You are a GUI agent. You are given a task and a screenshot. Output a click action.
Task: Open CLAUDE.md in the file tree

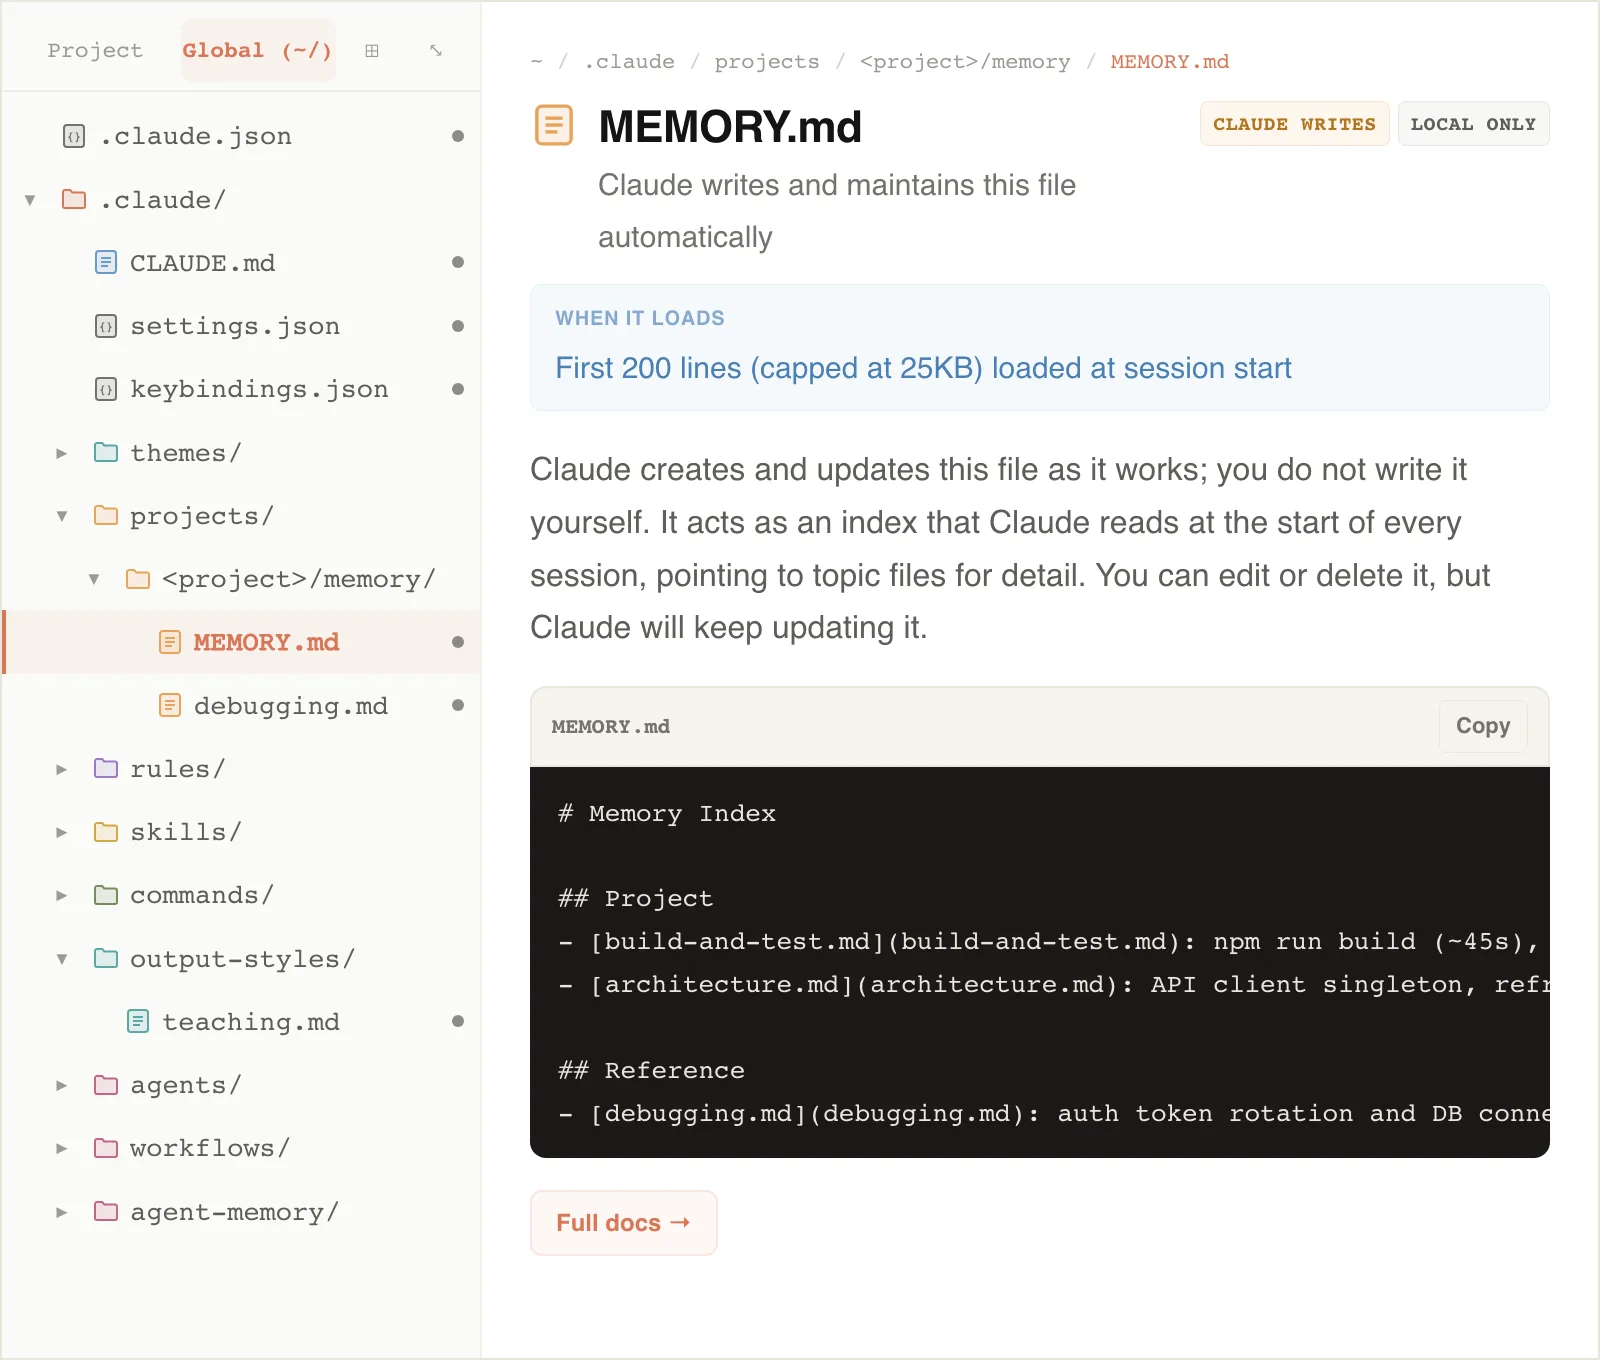click(243, 262)
